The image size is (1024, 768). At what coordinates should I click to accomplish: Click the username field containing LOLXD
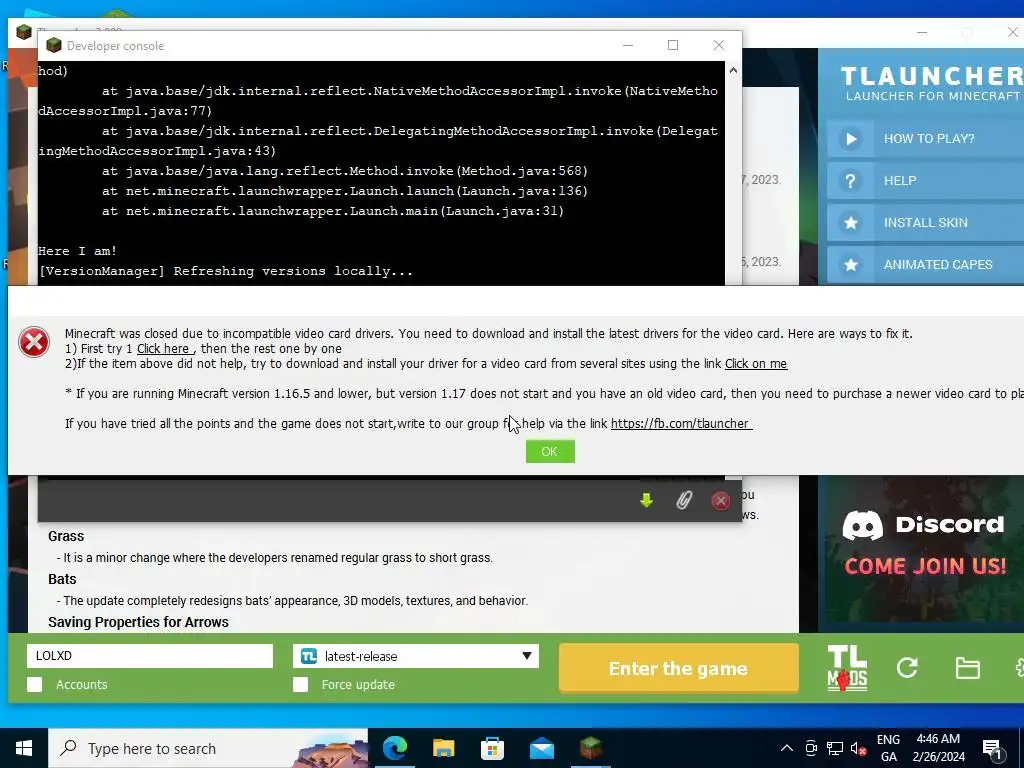150,656
